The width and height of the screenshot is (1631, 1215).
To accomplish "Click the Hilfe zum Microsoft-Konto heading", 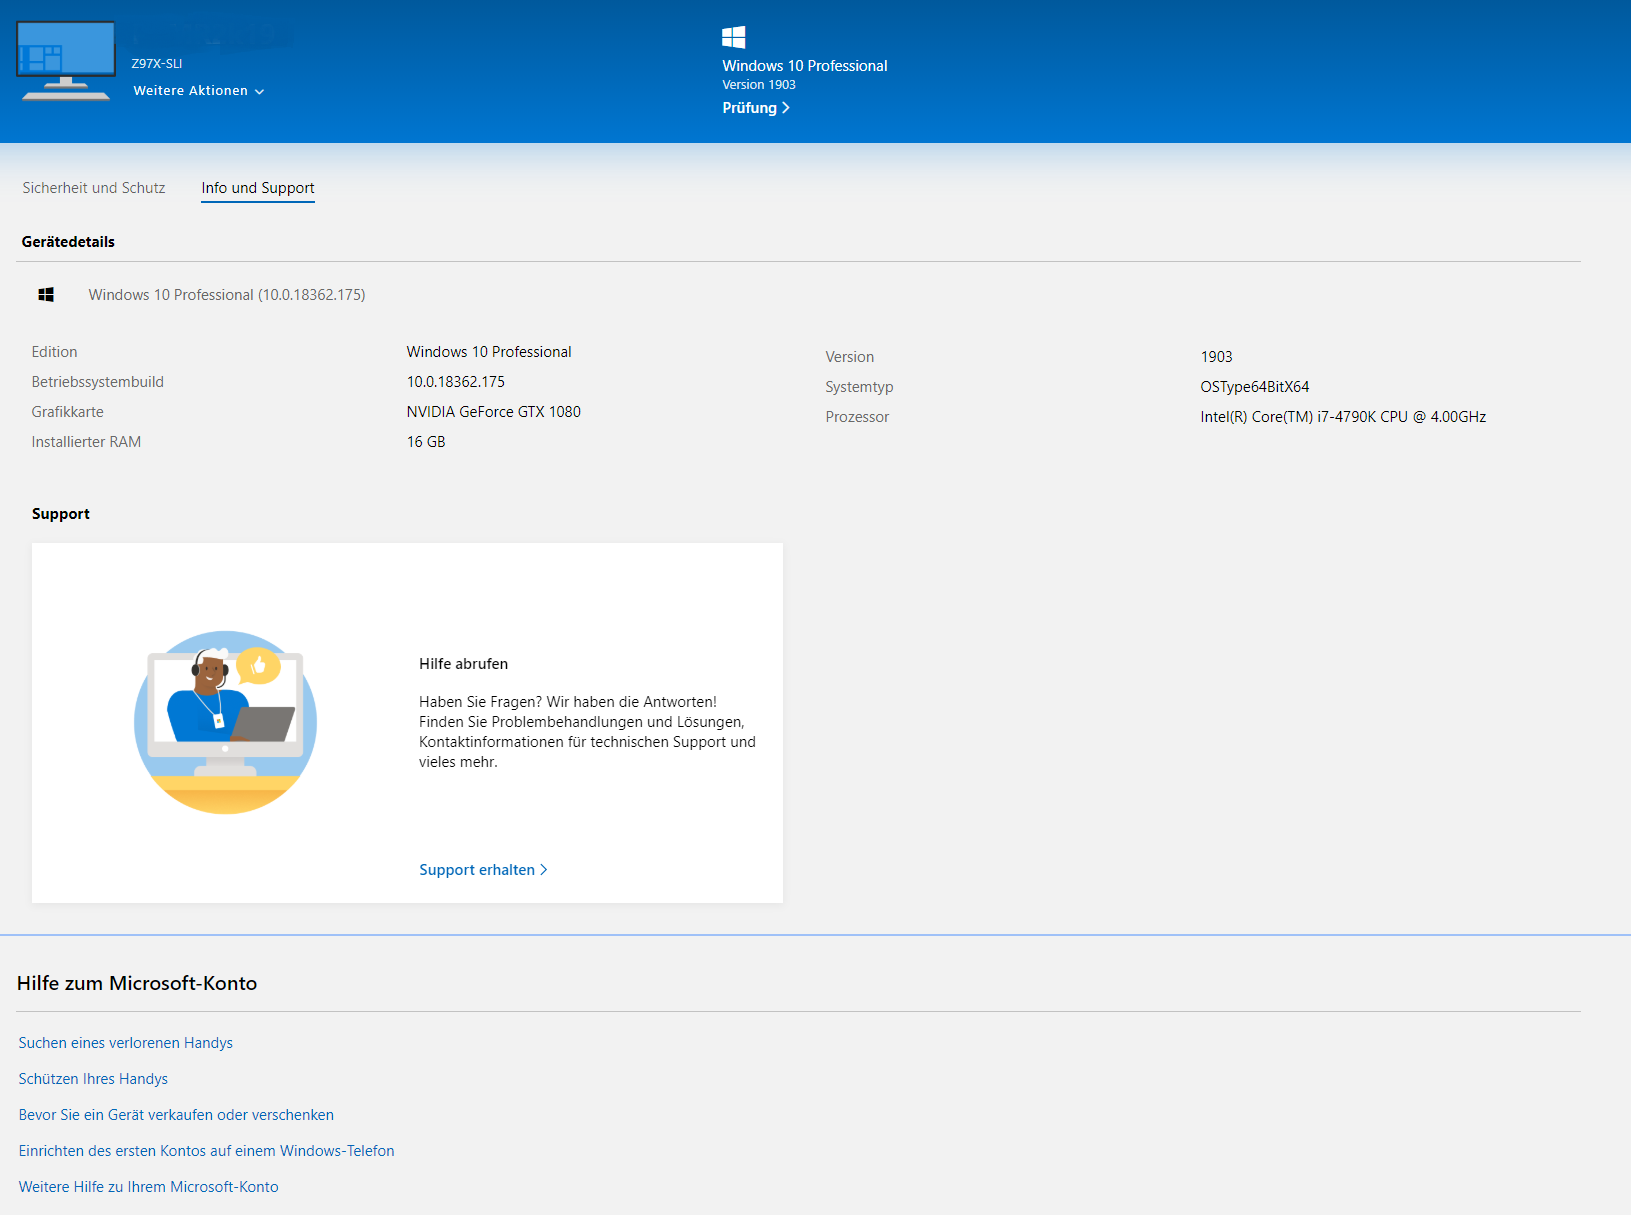I will (x=137, y=983).
